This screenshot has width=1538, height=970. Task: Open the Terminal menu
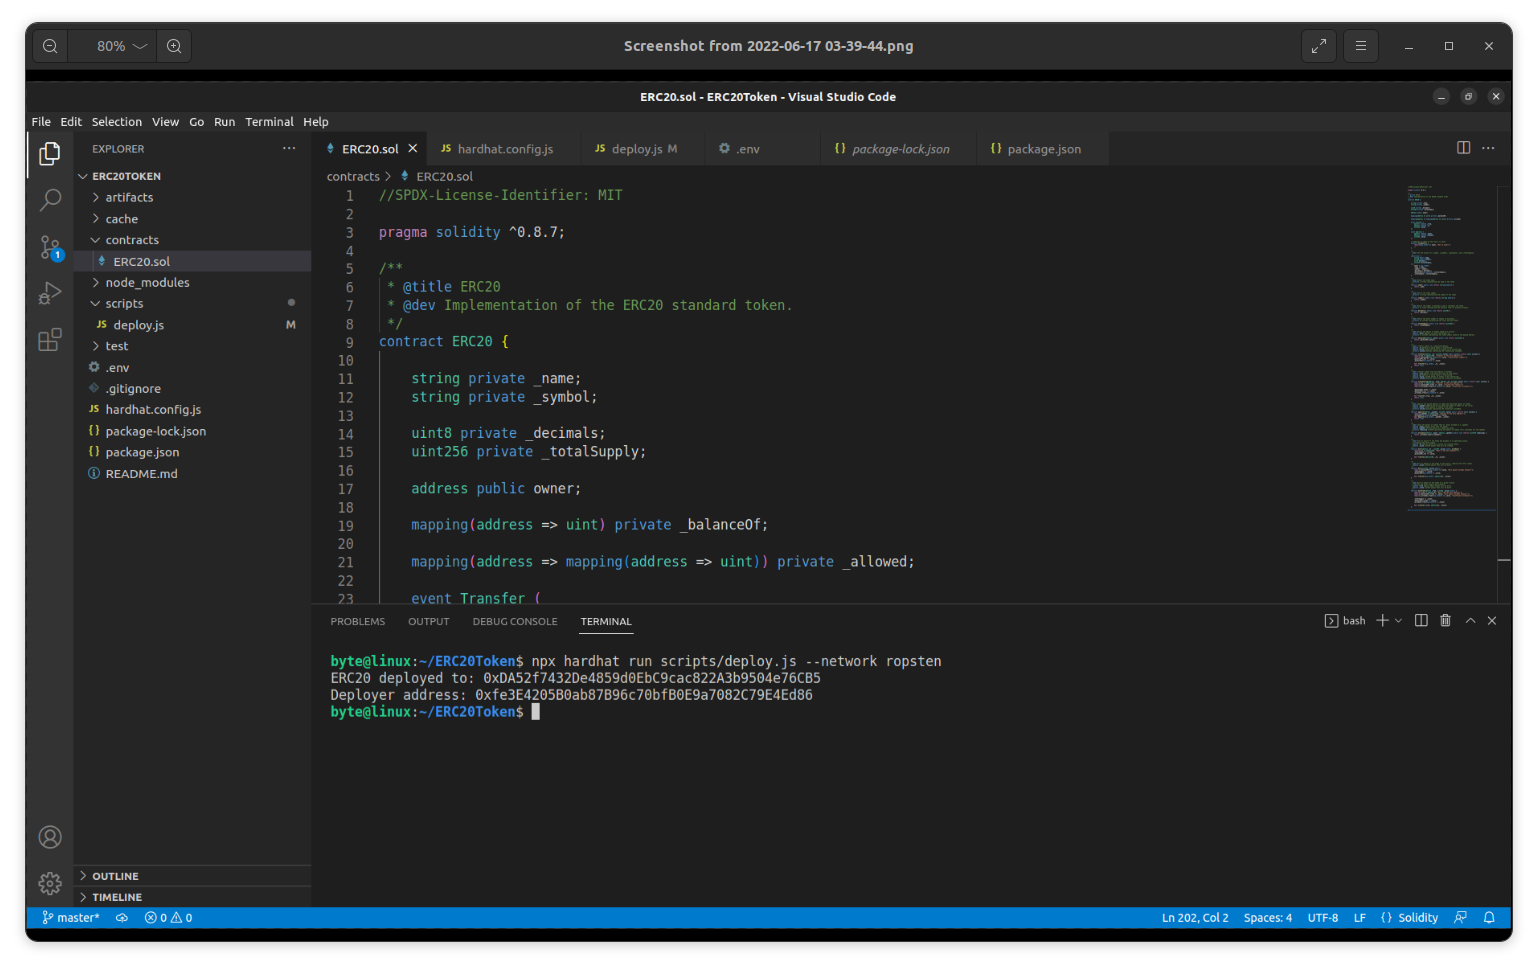[270, 122]
